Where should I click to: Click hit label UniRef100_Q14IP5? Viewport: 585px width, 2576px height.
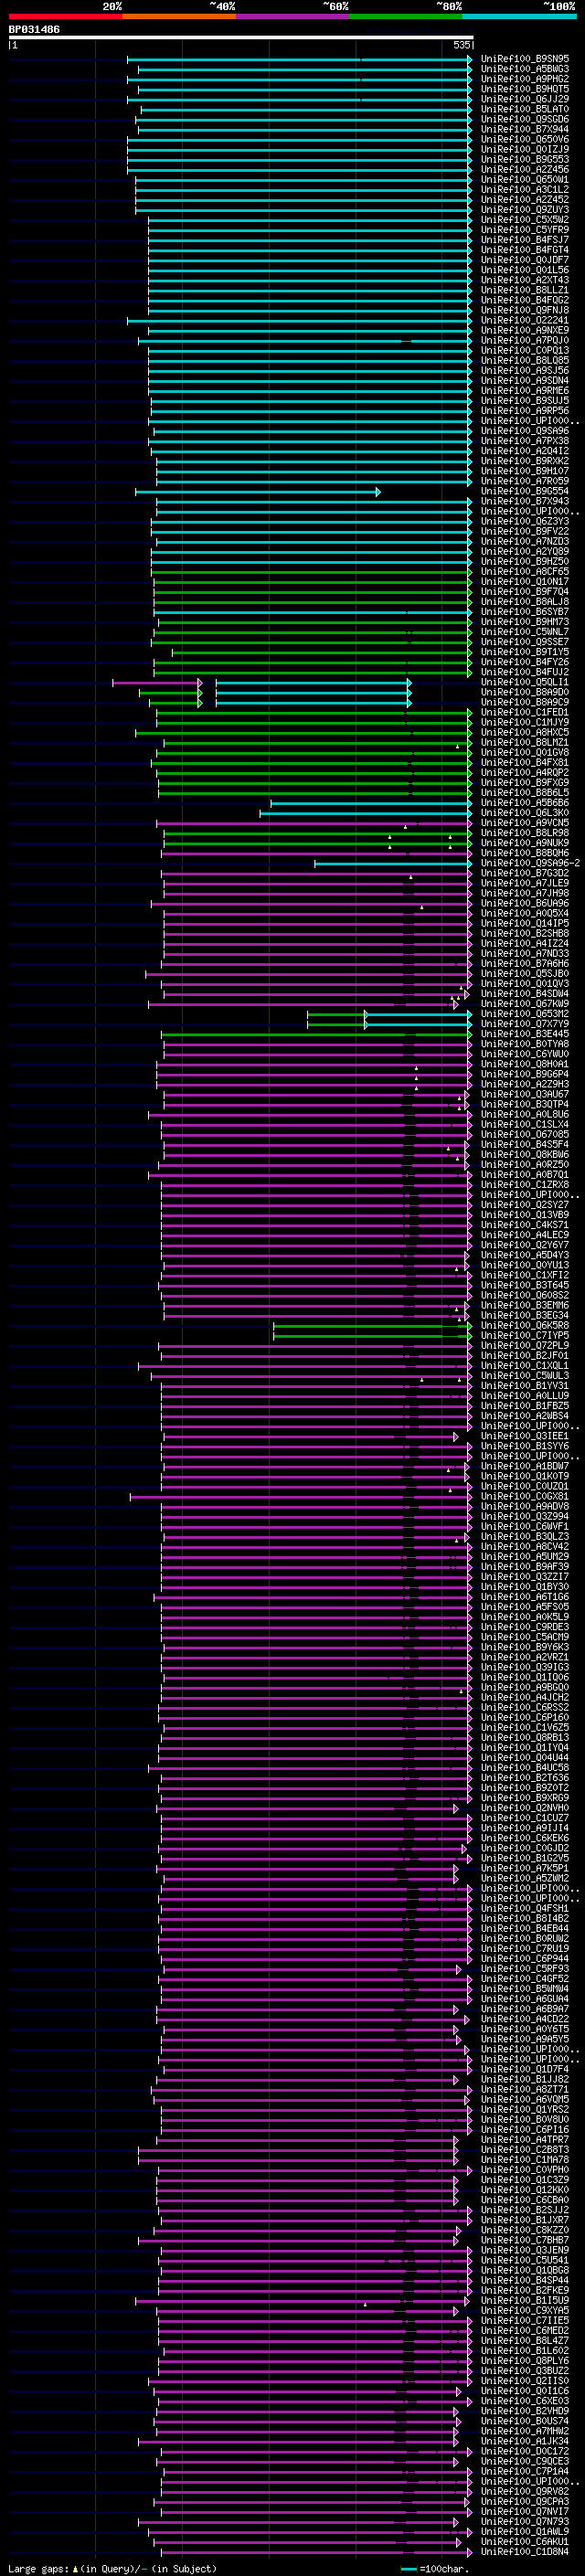point(525,923)
